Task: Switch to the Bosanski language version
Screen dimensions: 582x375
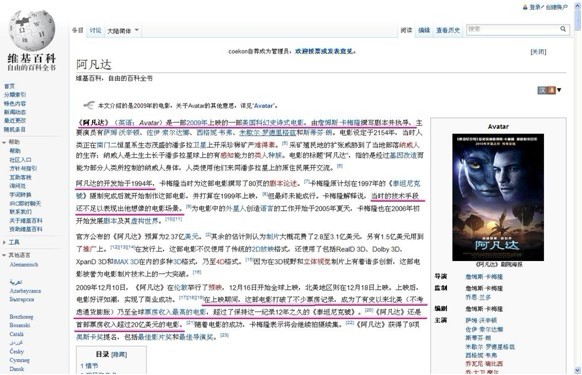Action: click(x=20, y=325)
